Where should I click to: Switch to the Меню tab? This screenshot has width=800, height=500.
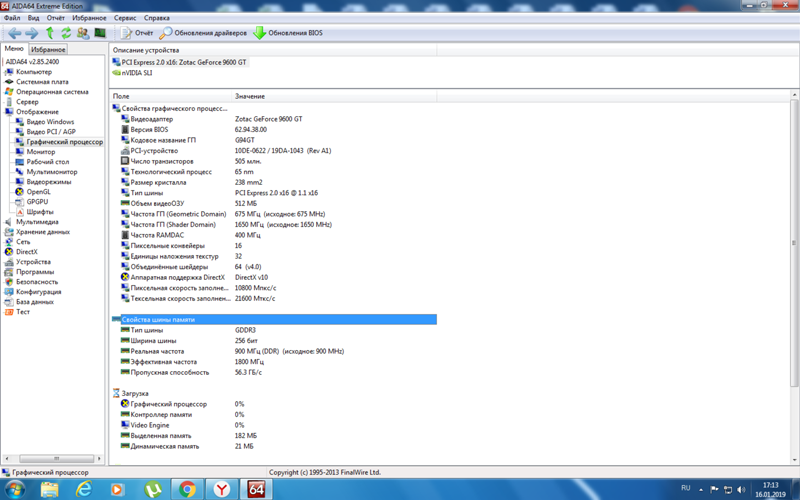(x=14, y=49)
